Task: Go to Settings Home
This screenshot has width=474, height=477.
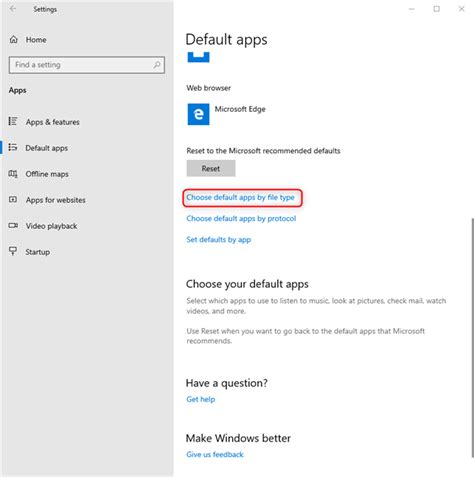Action: coord(36,40)
